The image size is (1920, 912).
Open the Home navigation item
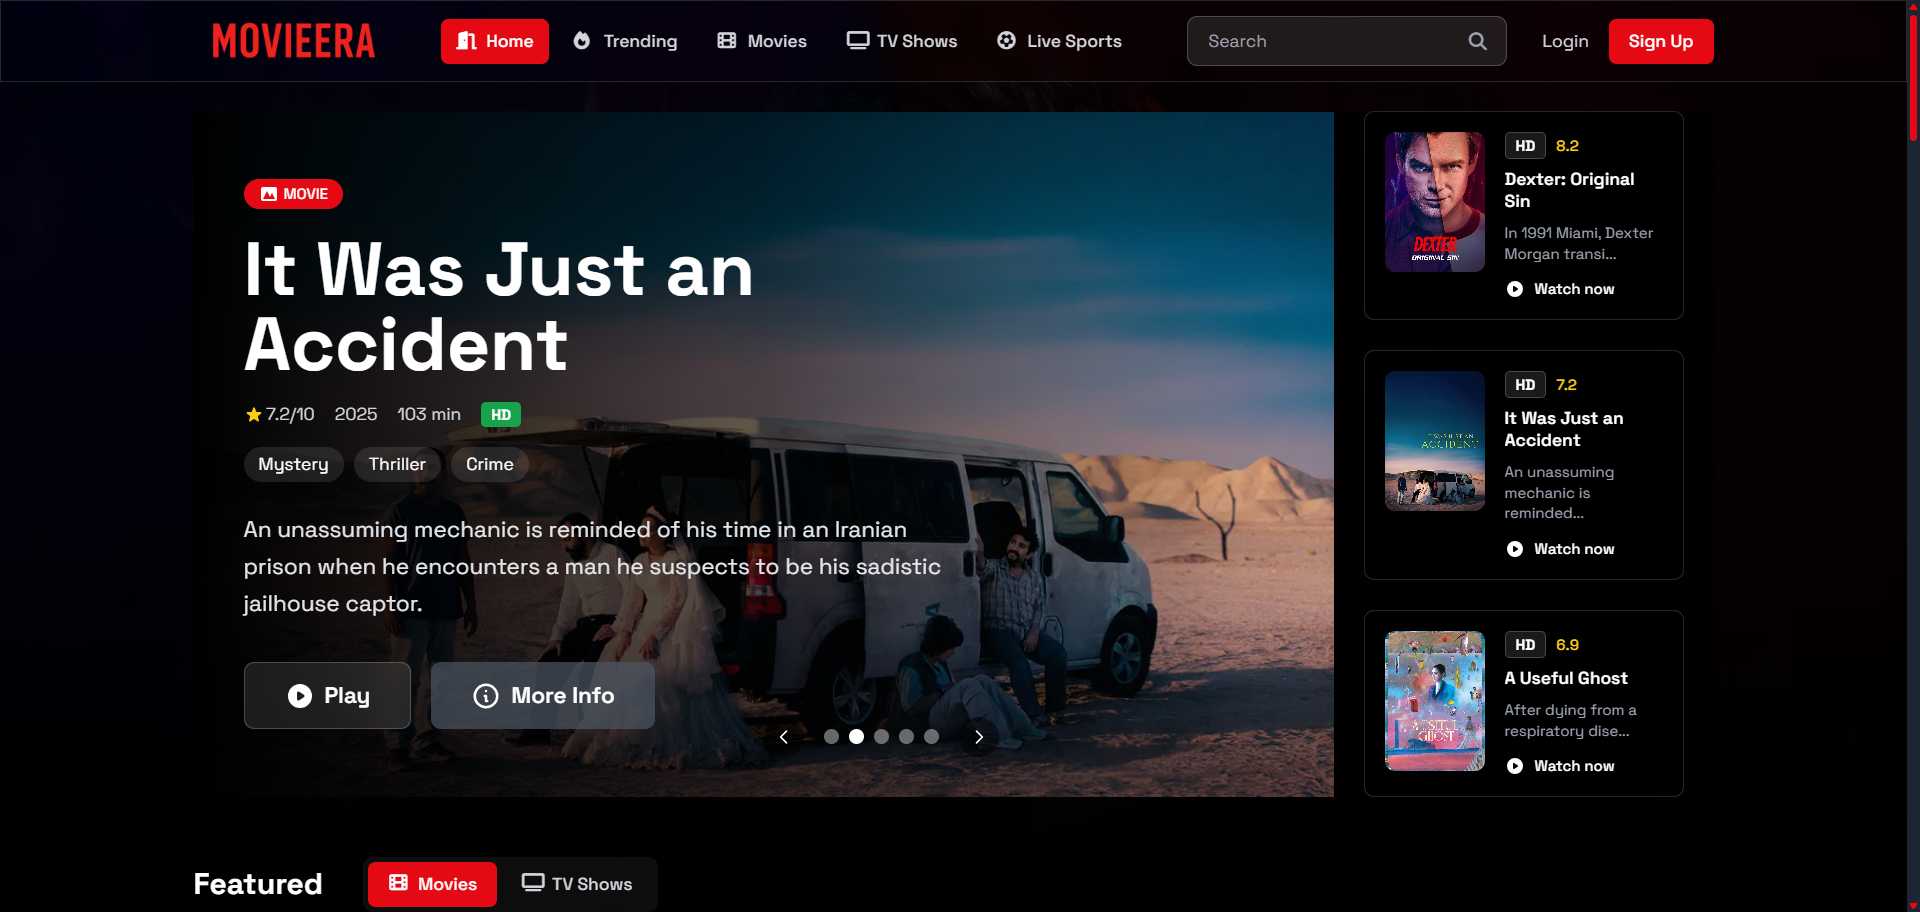495,41
